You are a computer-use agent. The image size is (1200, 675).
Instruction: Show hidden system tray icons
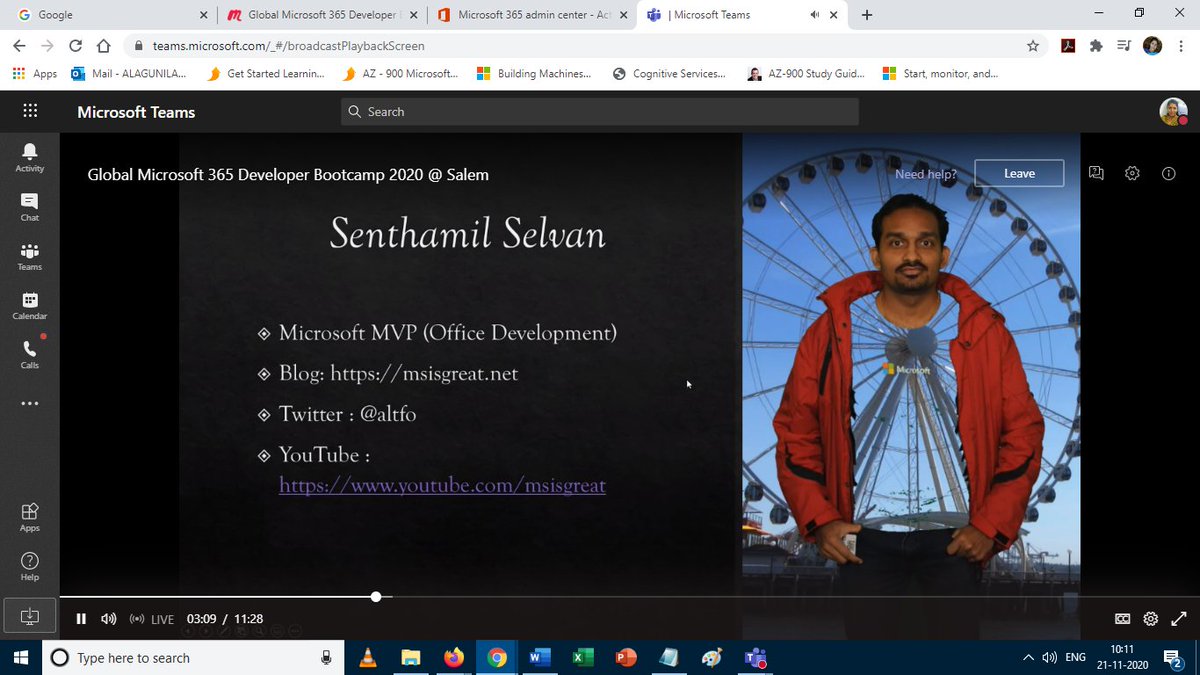[1028, 657]
